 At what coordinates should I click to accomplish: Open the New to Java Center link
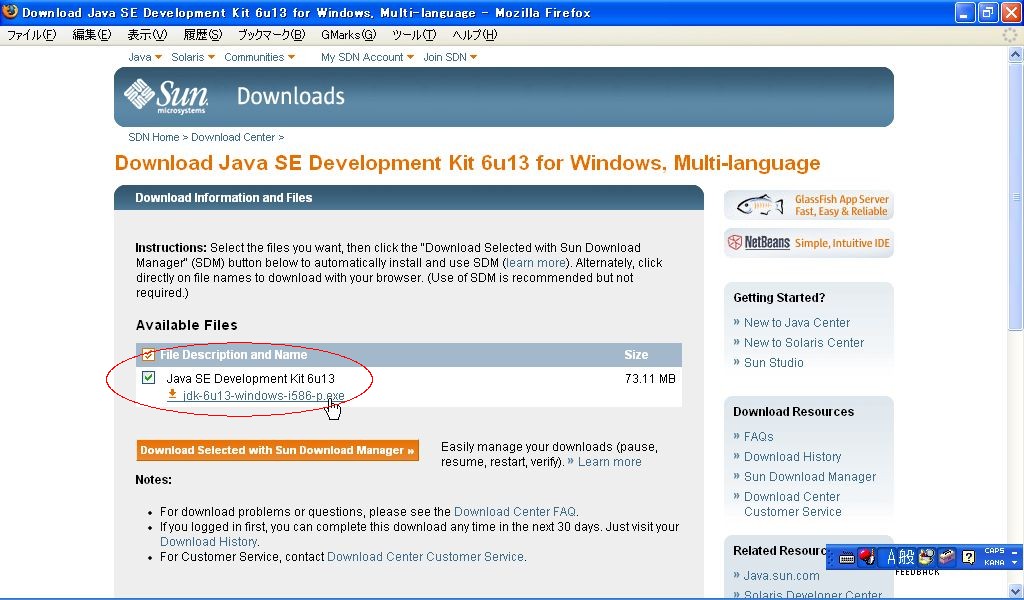(797, 323)
